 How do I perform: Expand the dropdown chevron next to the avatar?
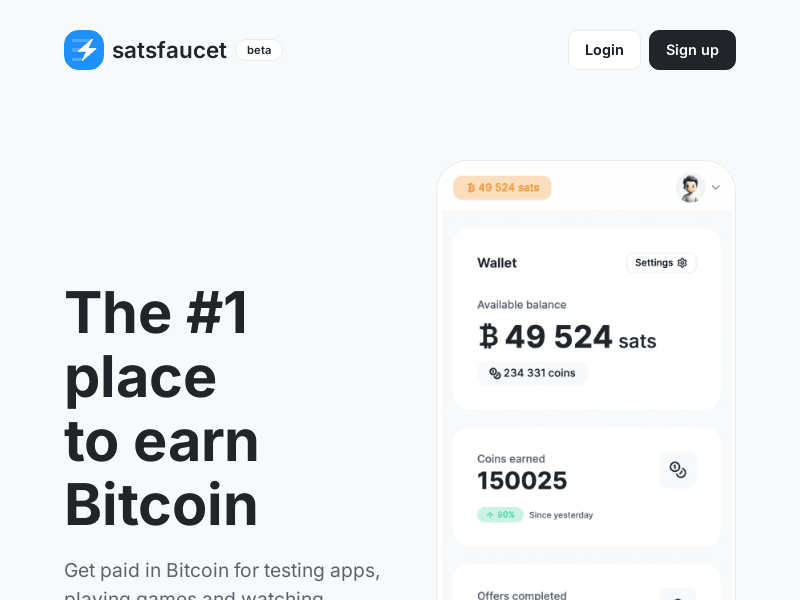pyautogui.click(x=715, y=188)
